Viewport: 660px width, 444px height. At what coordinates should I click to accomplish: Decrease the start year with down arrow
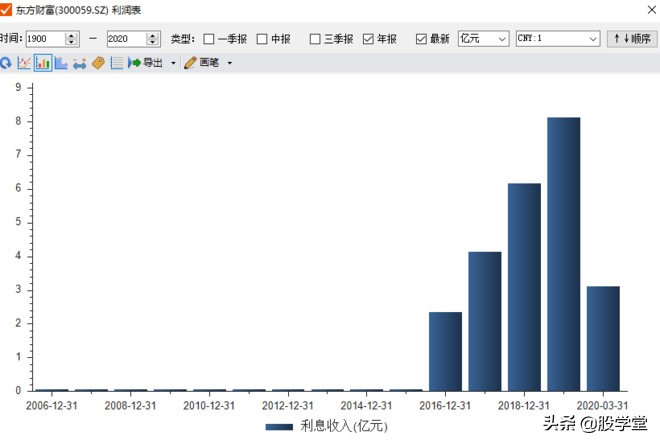point(72,43)
